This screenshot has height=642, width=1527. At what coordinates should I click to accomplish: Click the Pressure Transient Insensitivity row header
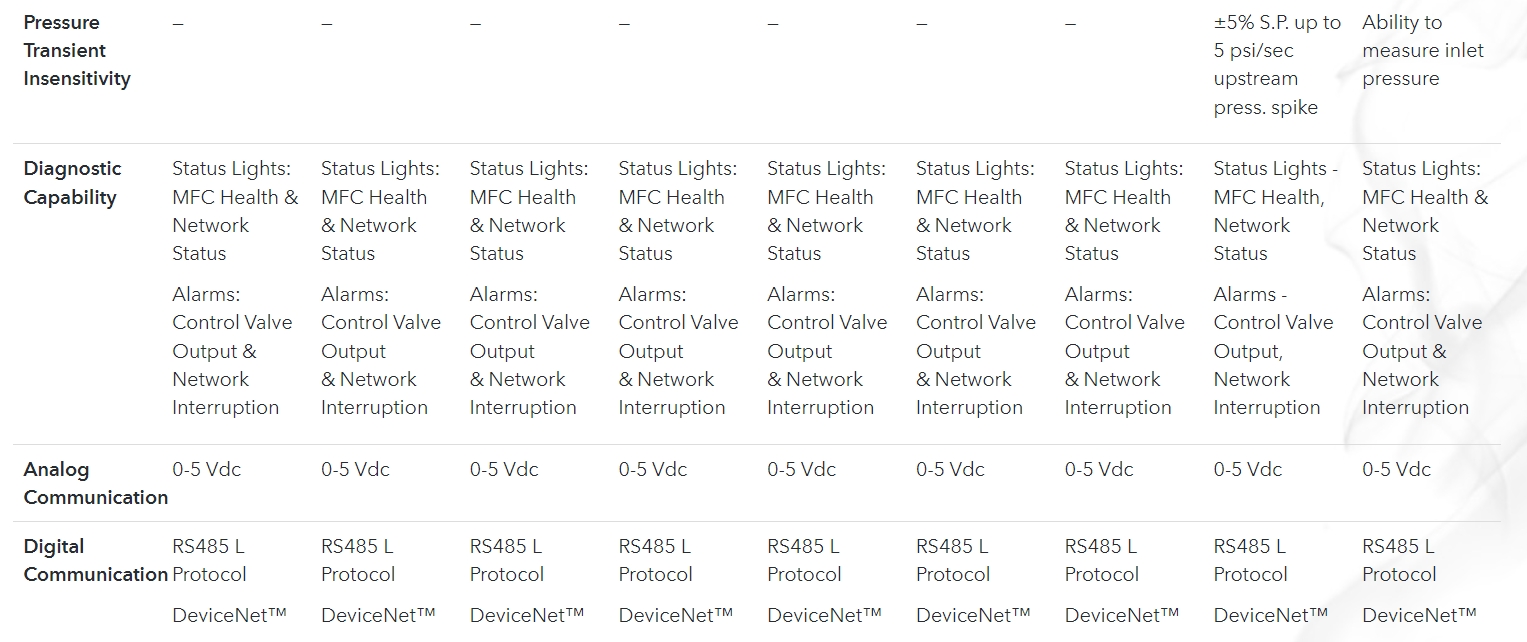(77, 50)
